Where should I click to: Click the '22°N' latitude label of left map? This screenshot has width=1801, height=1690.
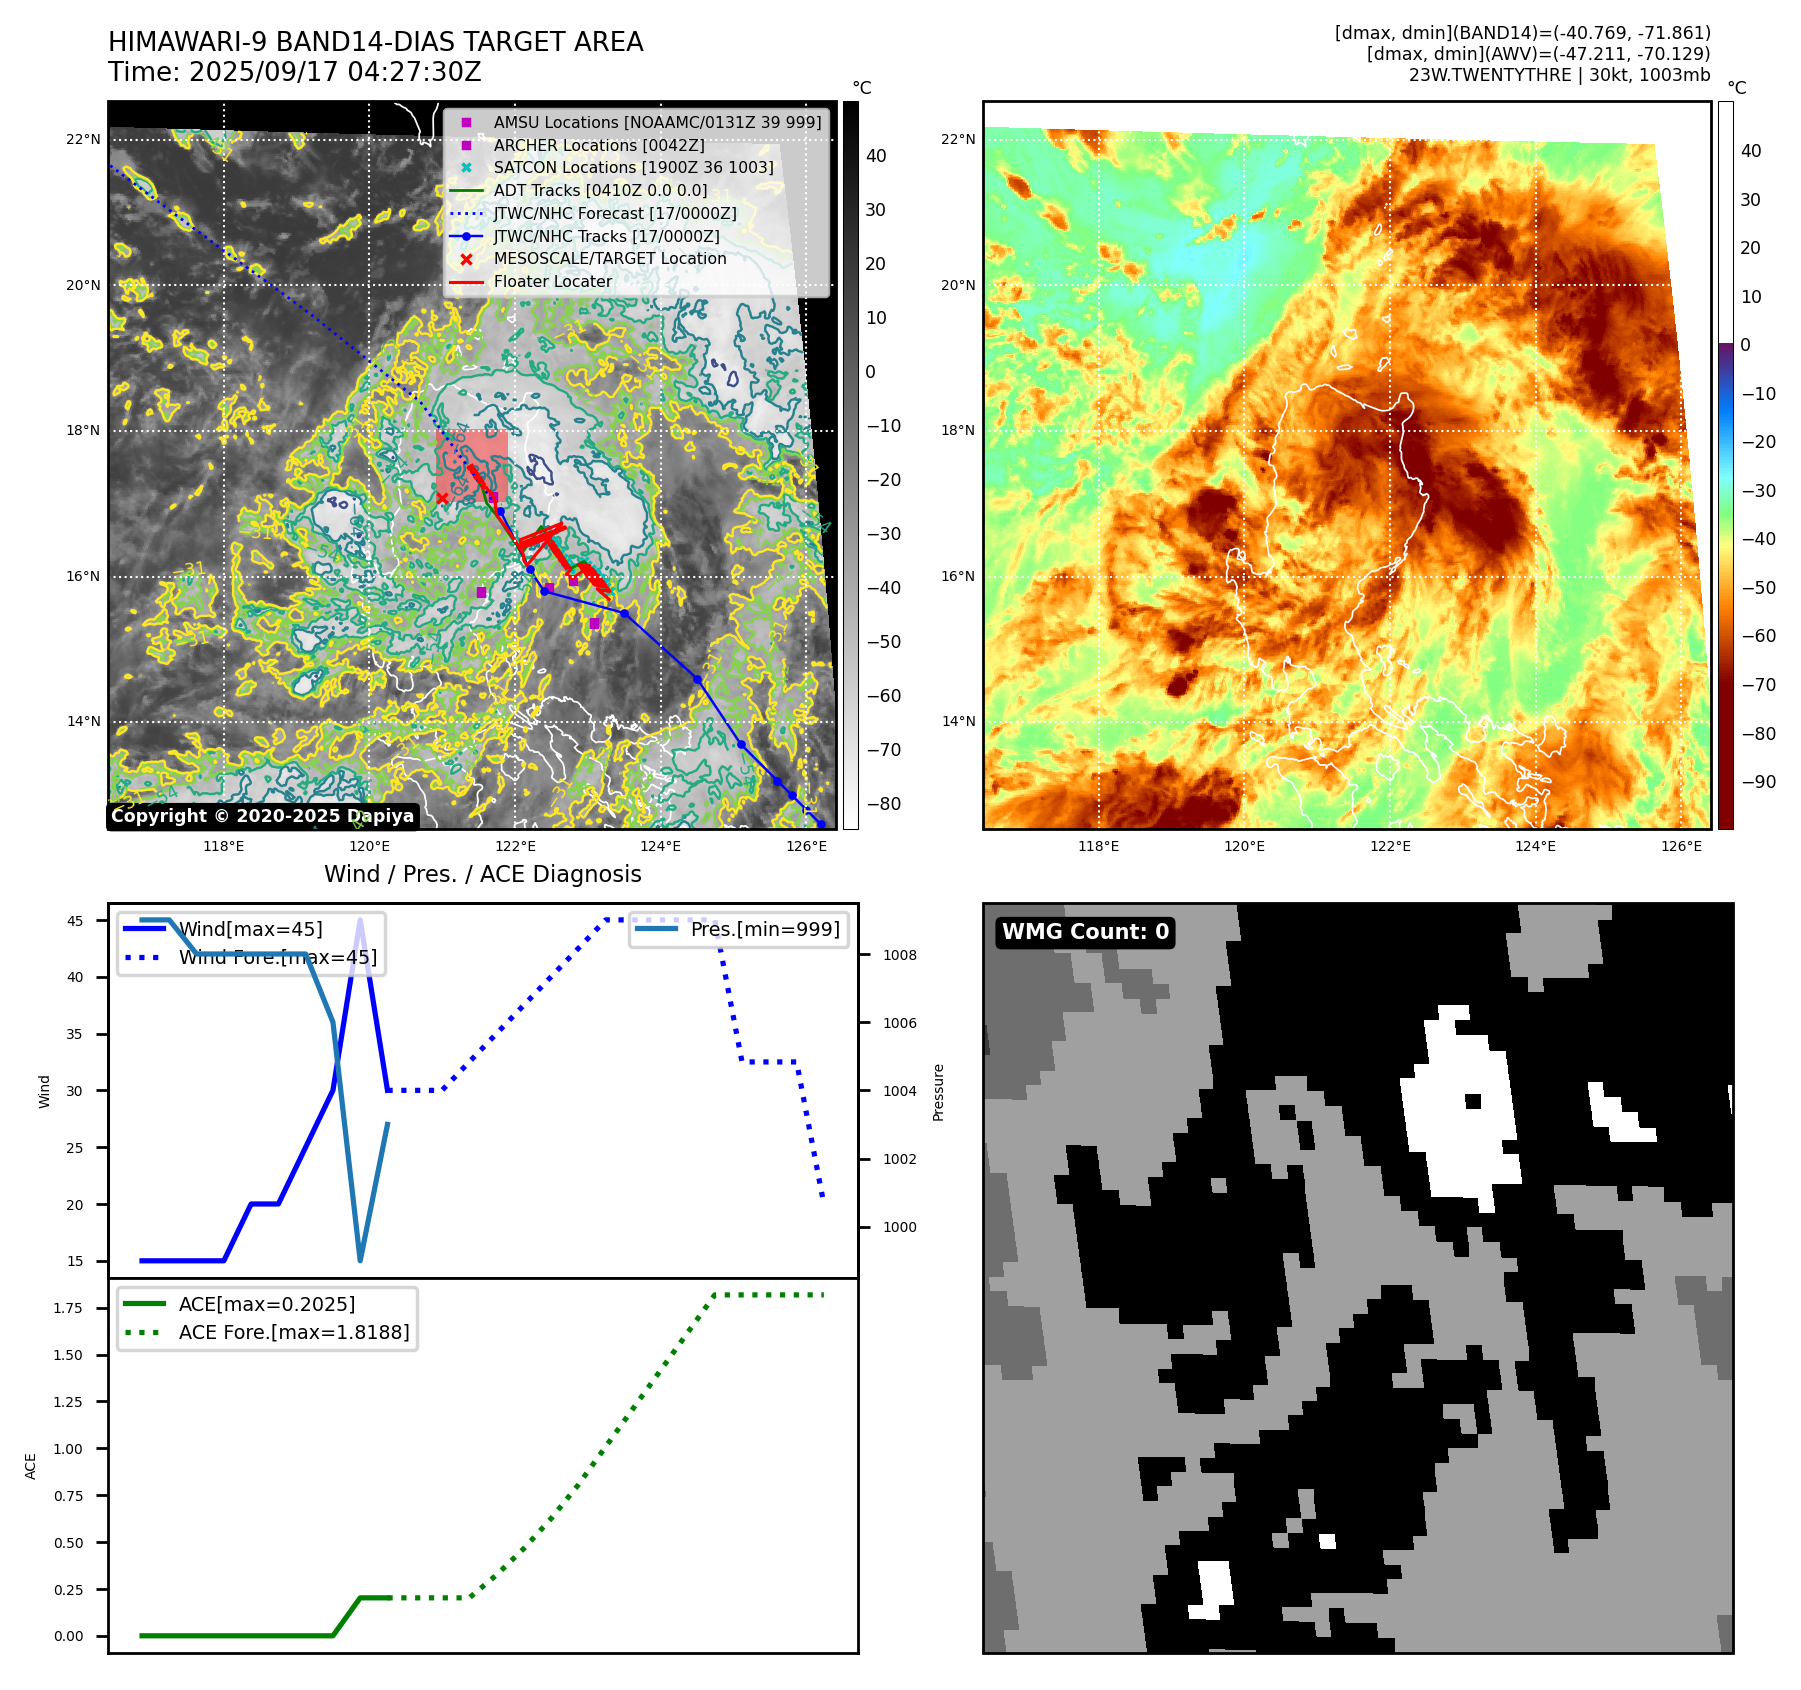(84, 140)
